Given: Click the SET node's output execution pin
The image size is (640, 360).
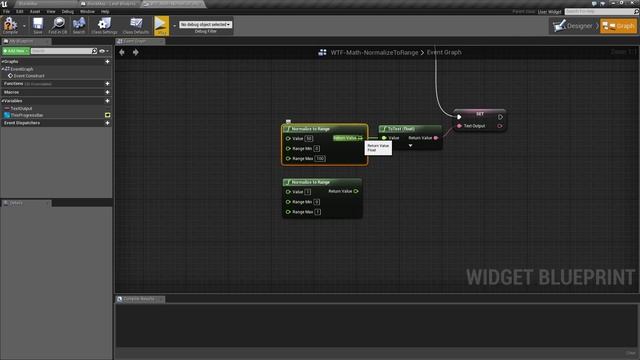Looking at the screenshot, I should pos(500,117).
